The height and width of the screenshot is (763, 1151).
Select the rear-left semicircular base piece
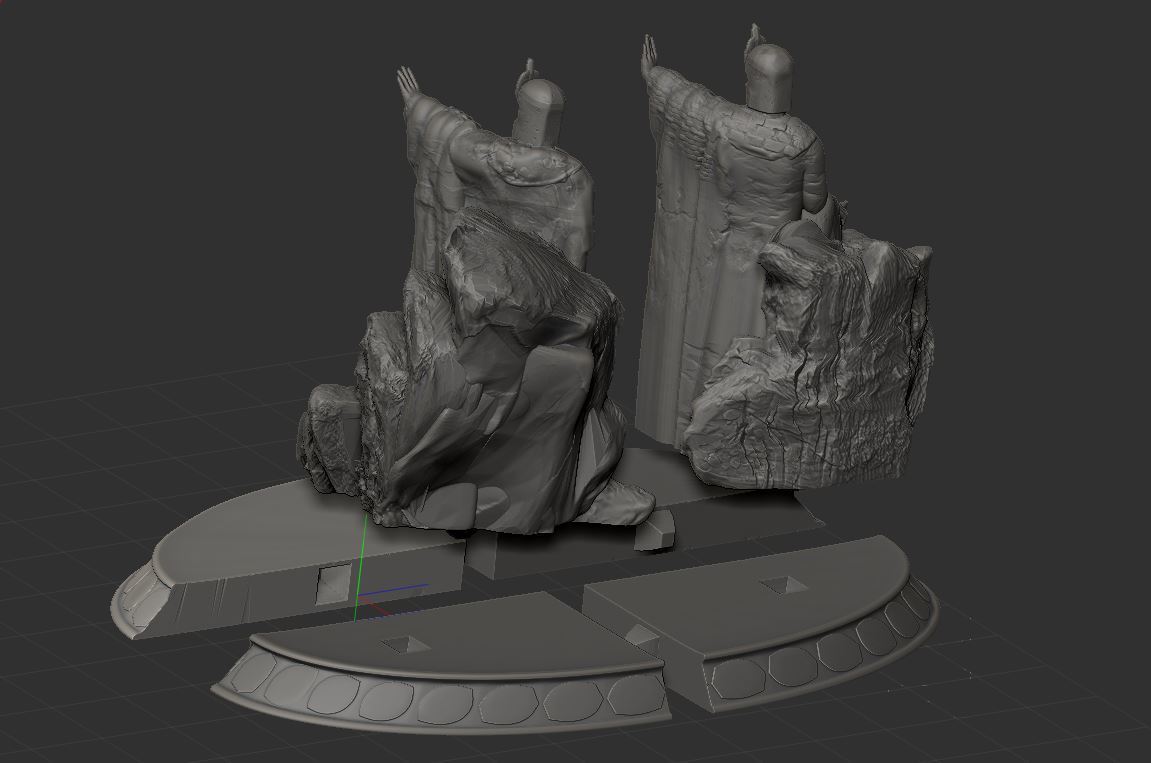click(286, 562)
